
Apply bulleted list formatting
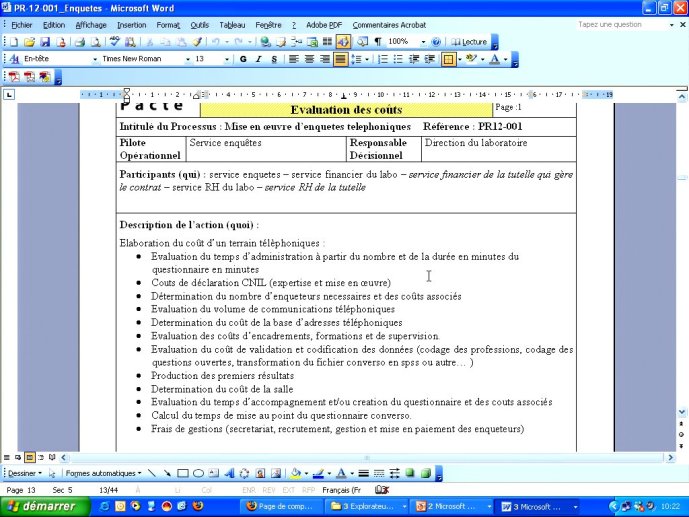pos(398,59)
